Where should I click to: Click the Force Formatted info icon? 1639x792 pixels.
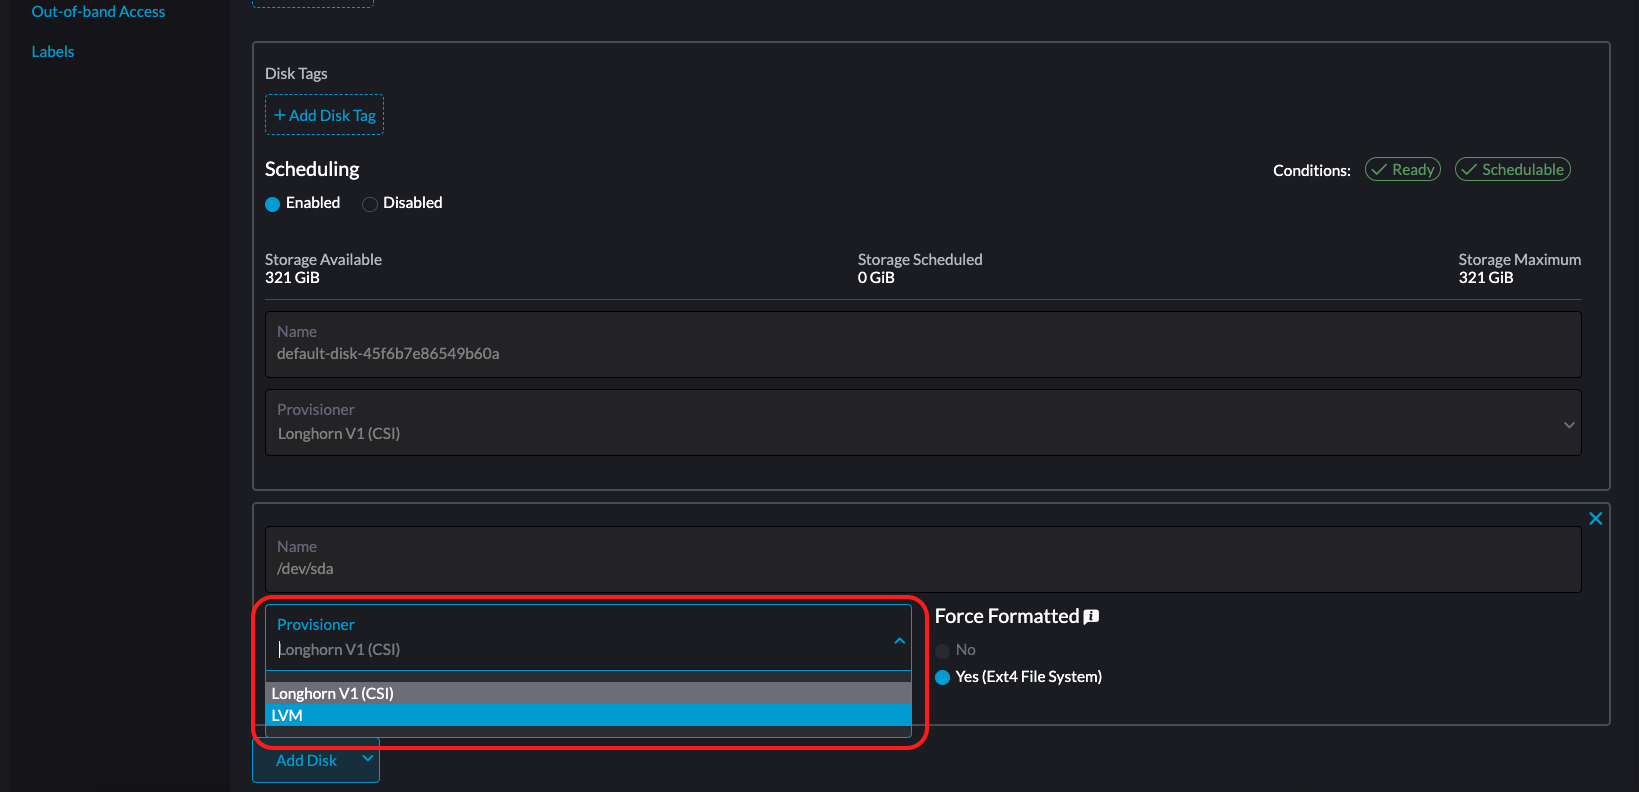click(1090, 616)
